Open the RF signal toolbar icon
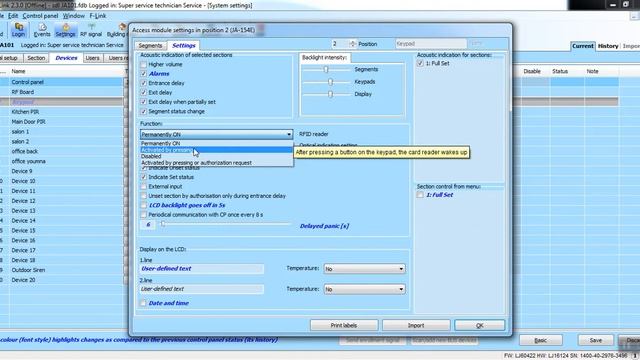Screen dimensions: 640x360 pos(91,30)
